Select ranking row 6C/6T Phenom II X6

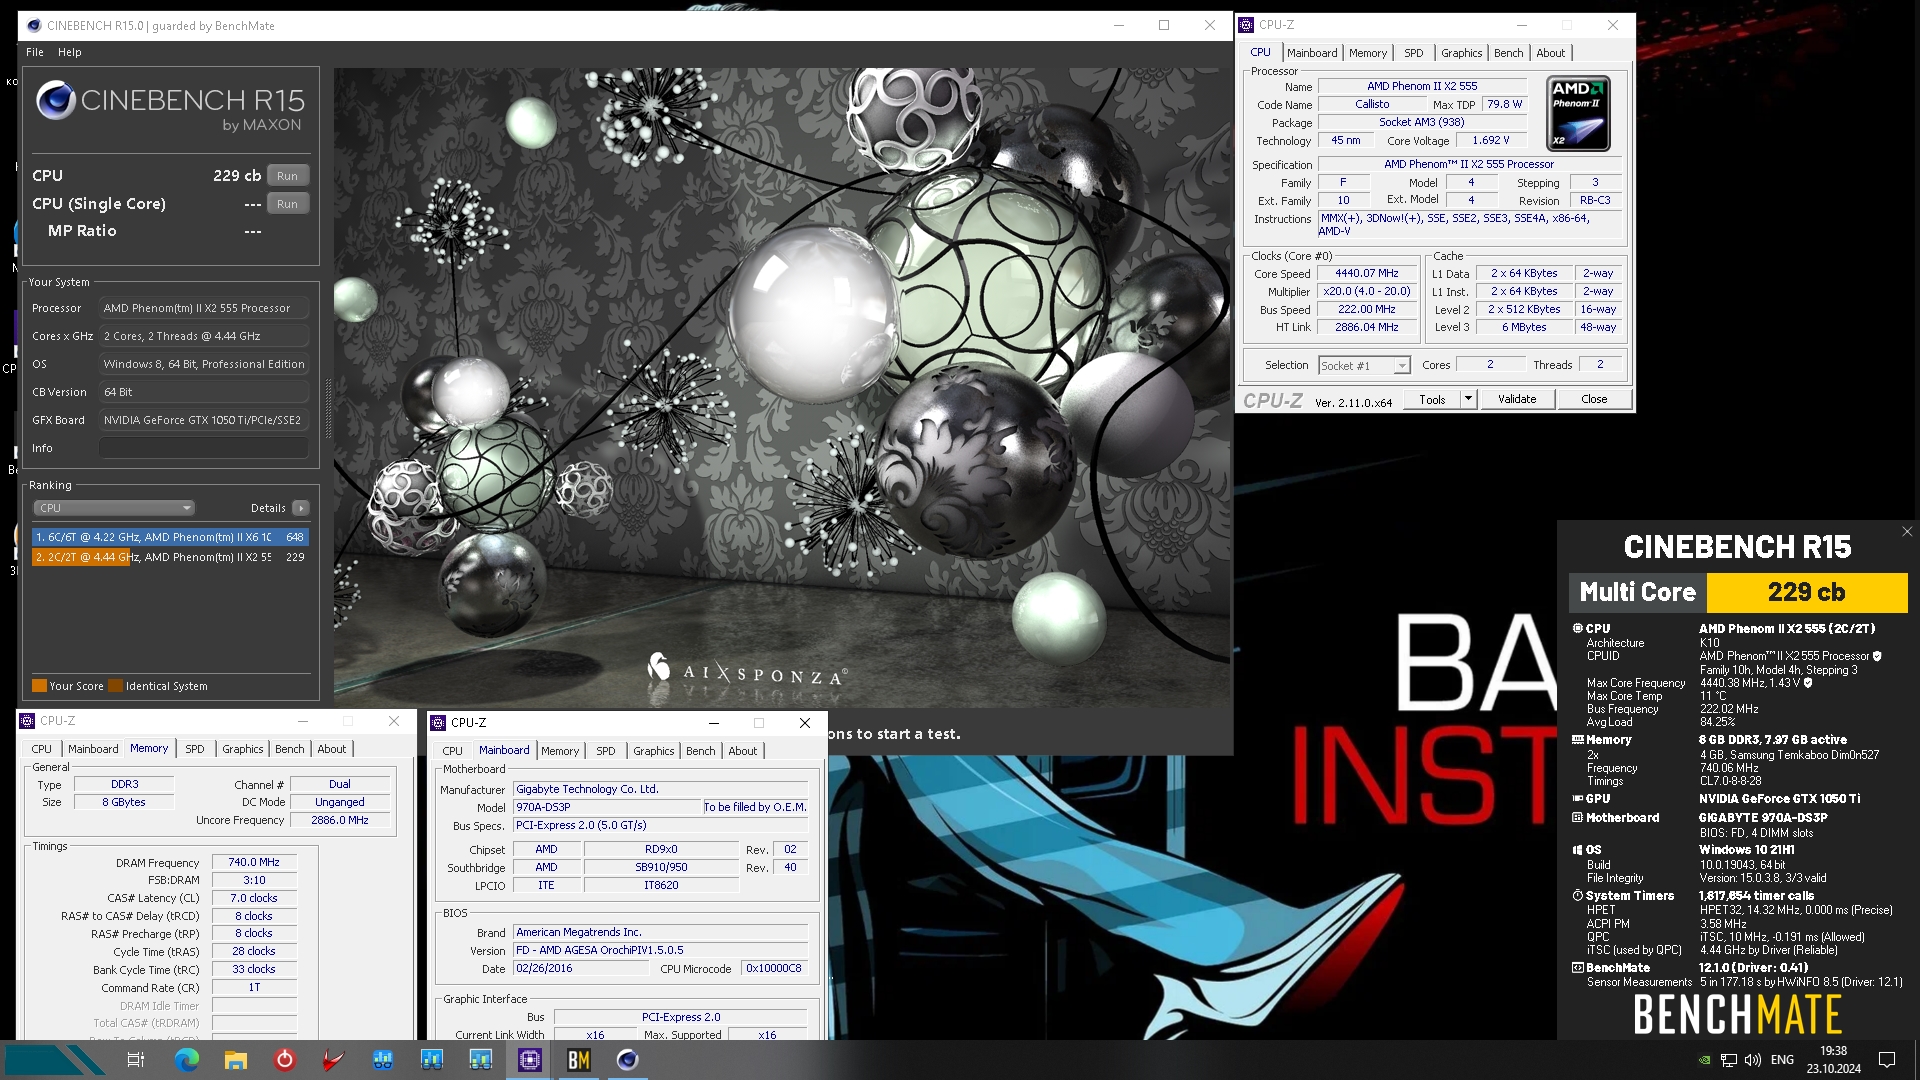click(170, 537)
